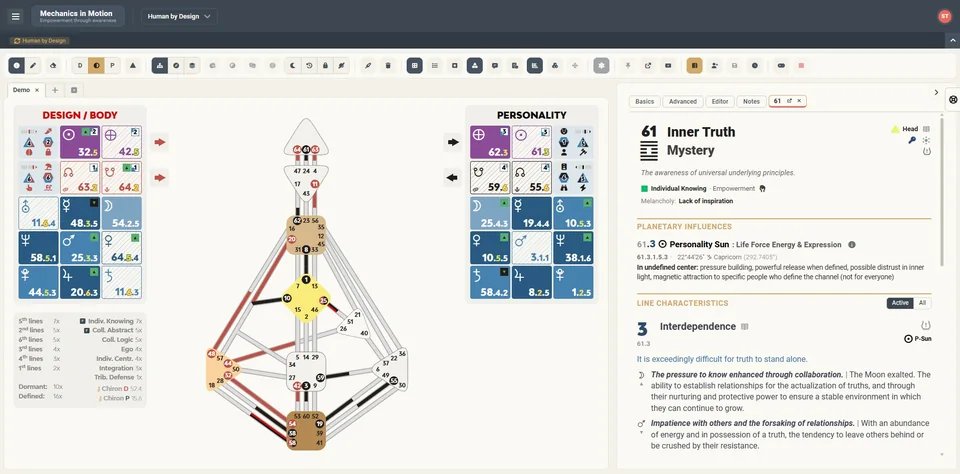This screenshot has height=474, width=960.
Task: Select Active in line characteristics toggle
Action: (x=900, y=303)
